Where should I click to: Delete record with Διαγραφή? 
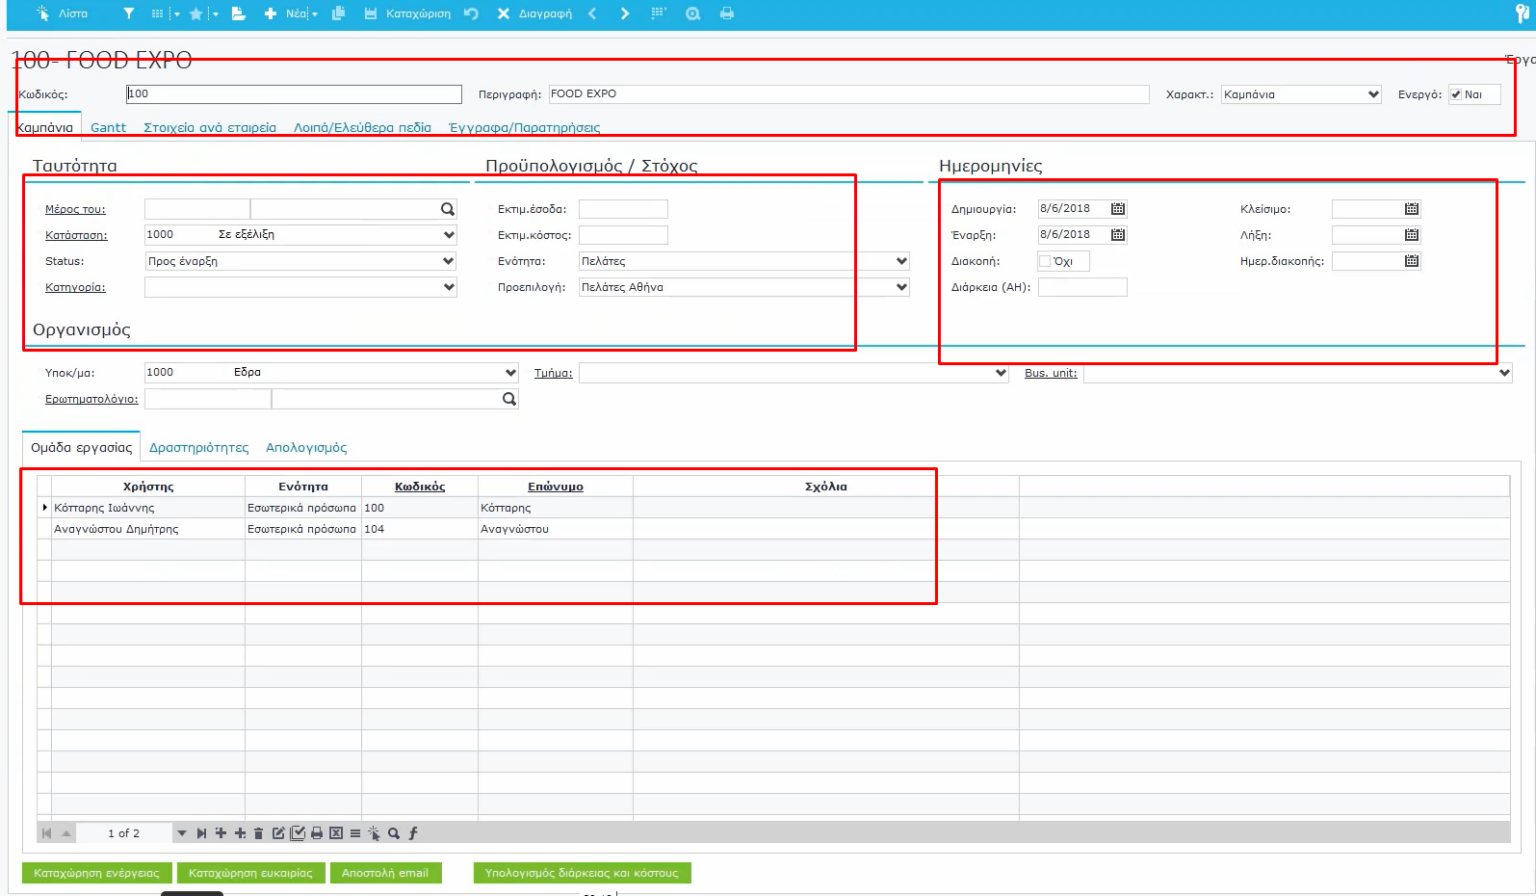[535, 14]
